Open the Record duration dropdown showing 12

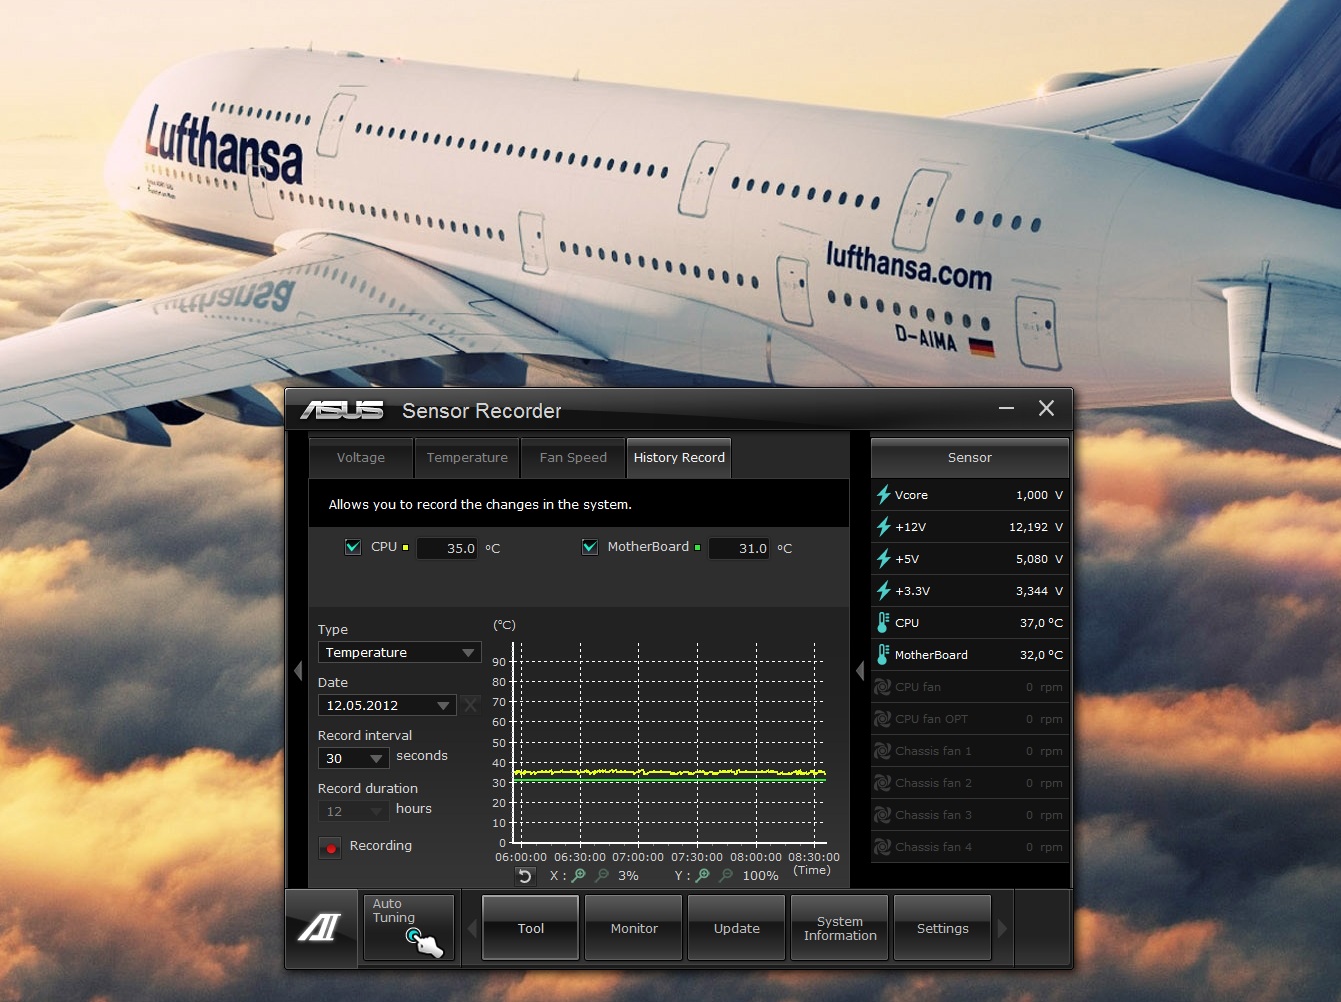click(353, 811)
